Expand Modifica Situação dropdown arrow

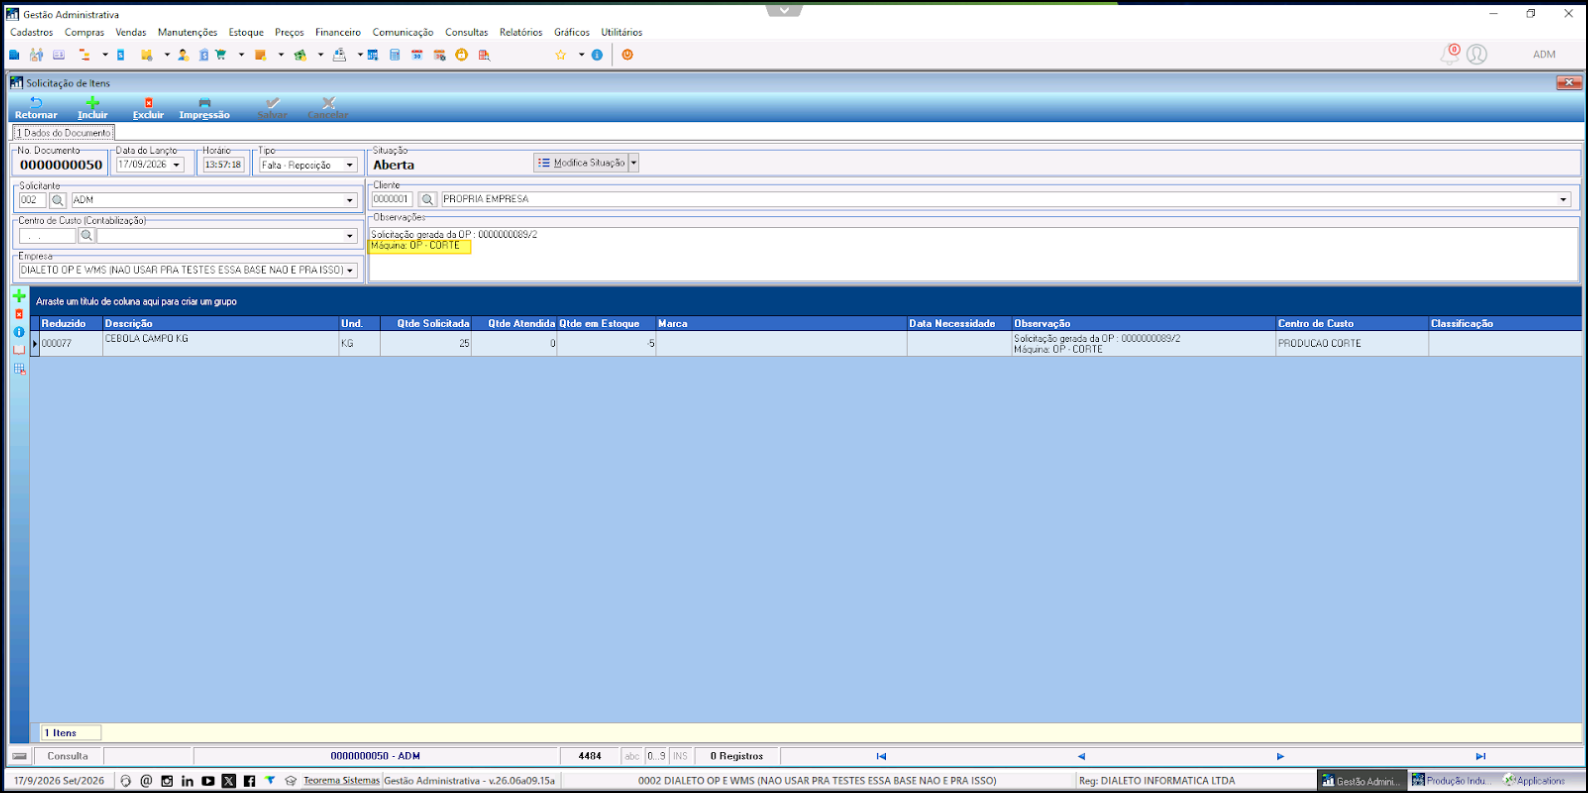tap(633, 163)
